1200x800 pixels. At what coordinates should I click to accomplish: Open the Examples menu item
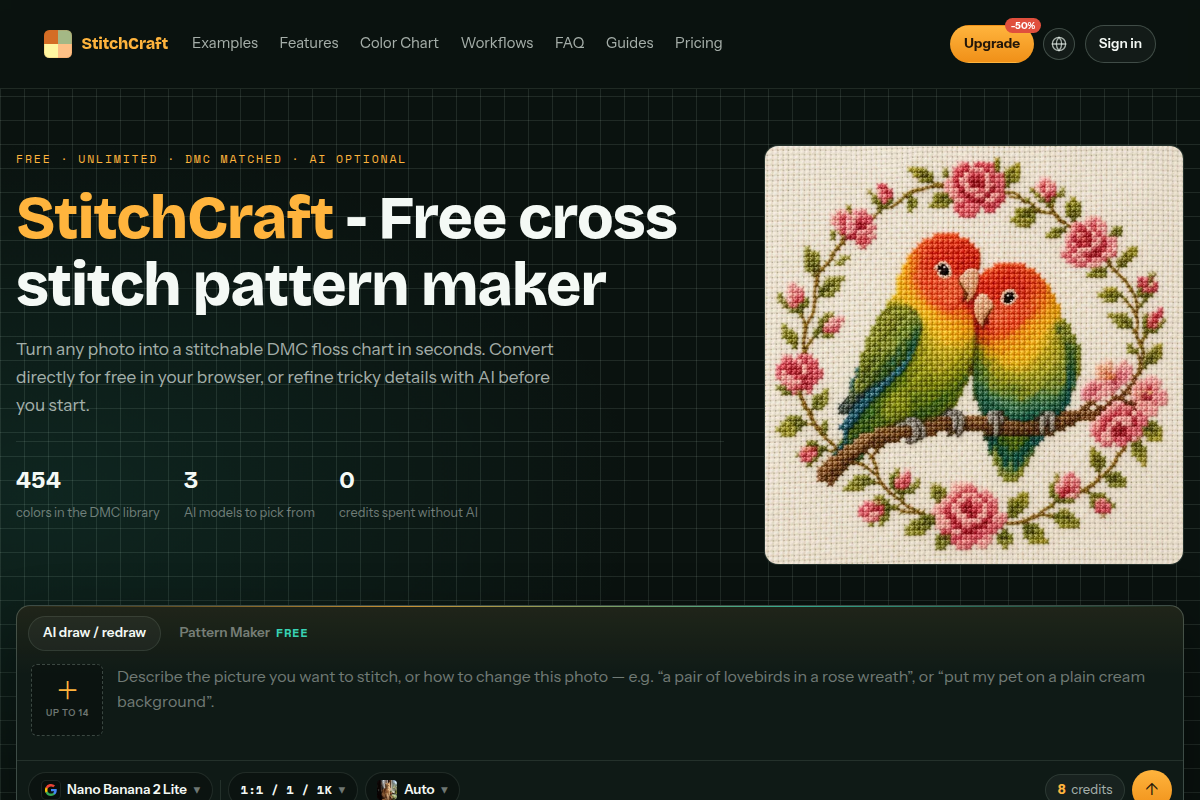(225, 43)
